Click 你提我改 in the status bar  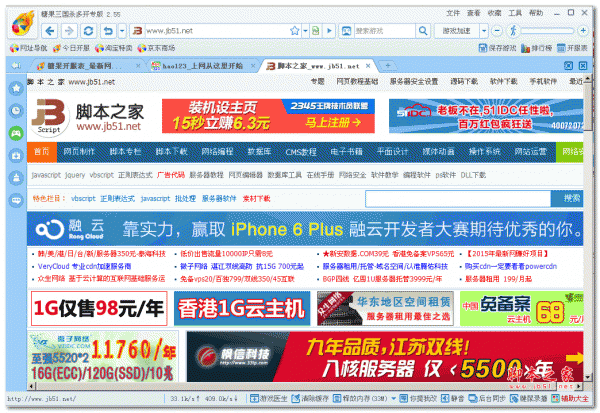[x=418, y=399]
